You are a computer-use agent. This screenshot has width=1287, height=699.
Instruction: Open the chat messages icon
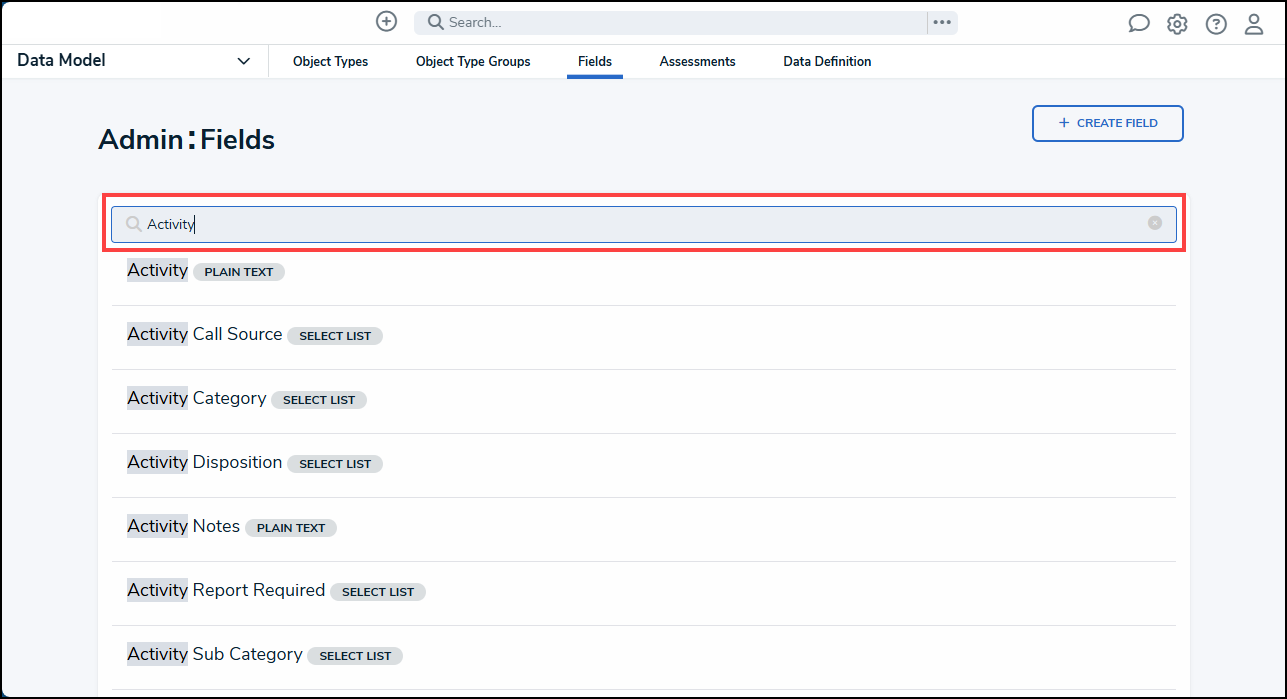pos(1139,24)
